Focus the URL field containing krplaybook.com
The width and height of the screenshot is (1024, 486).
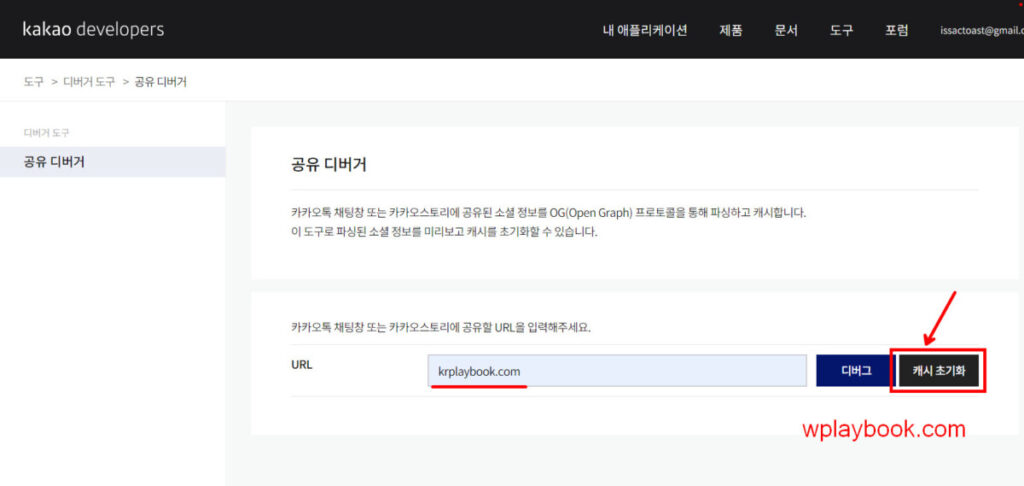tap(616, 371)
